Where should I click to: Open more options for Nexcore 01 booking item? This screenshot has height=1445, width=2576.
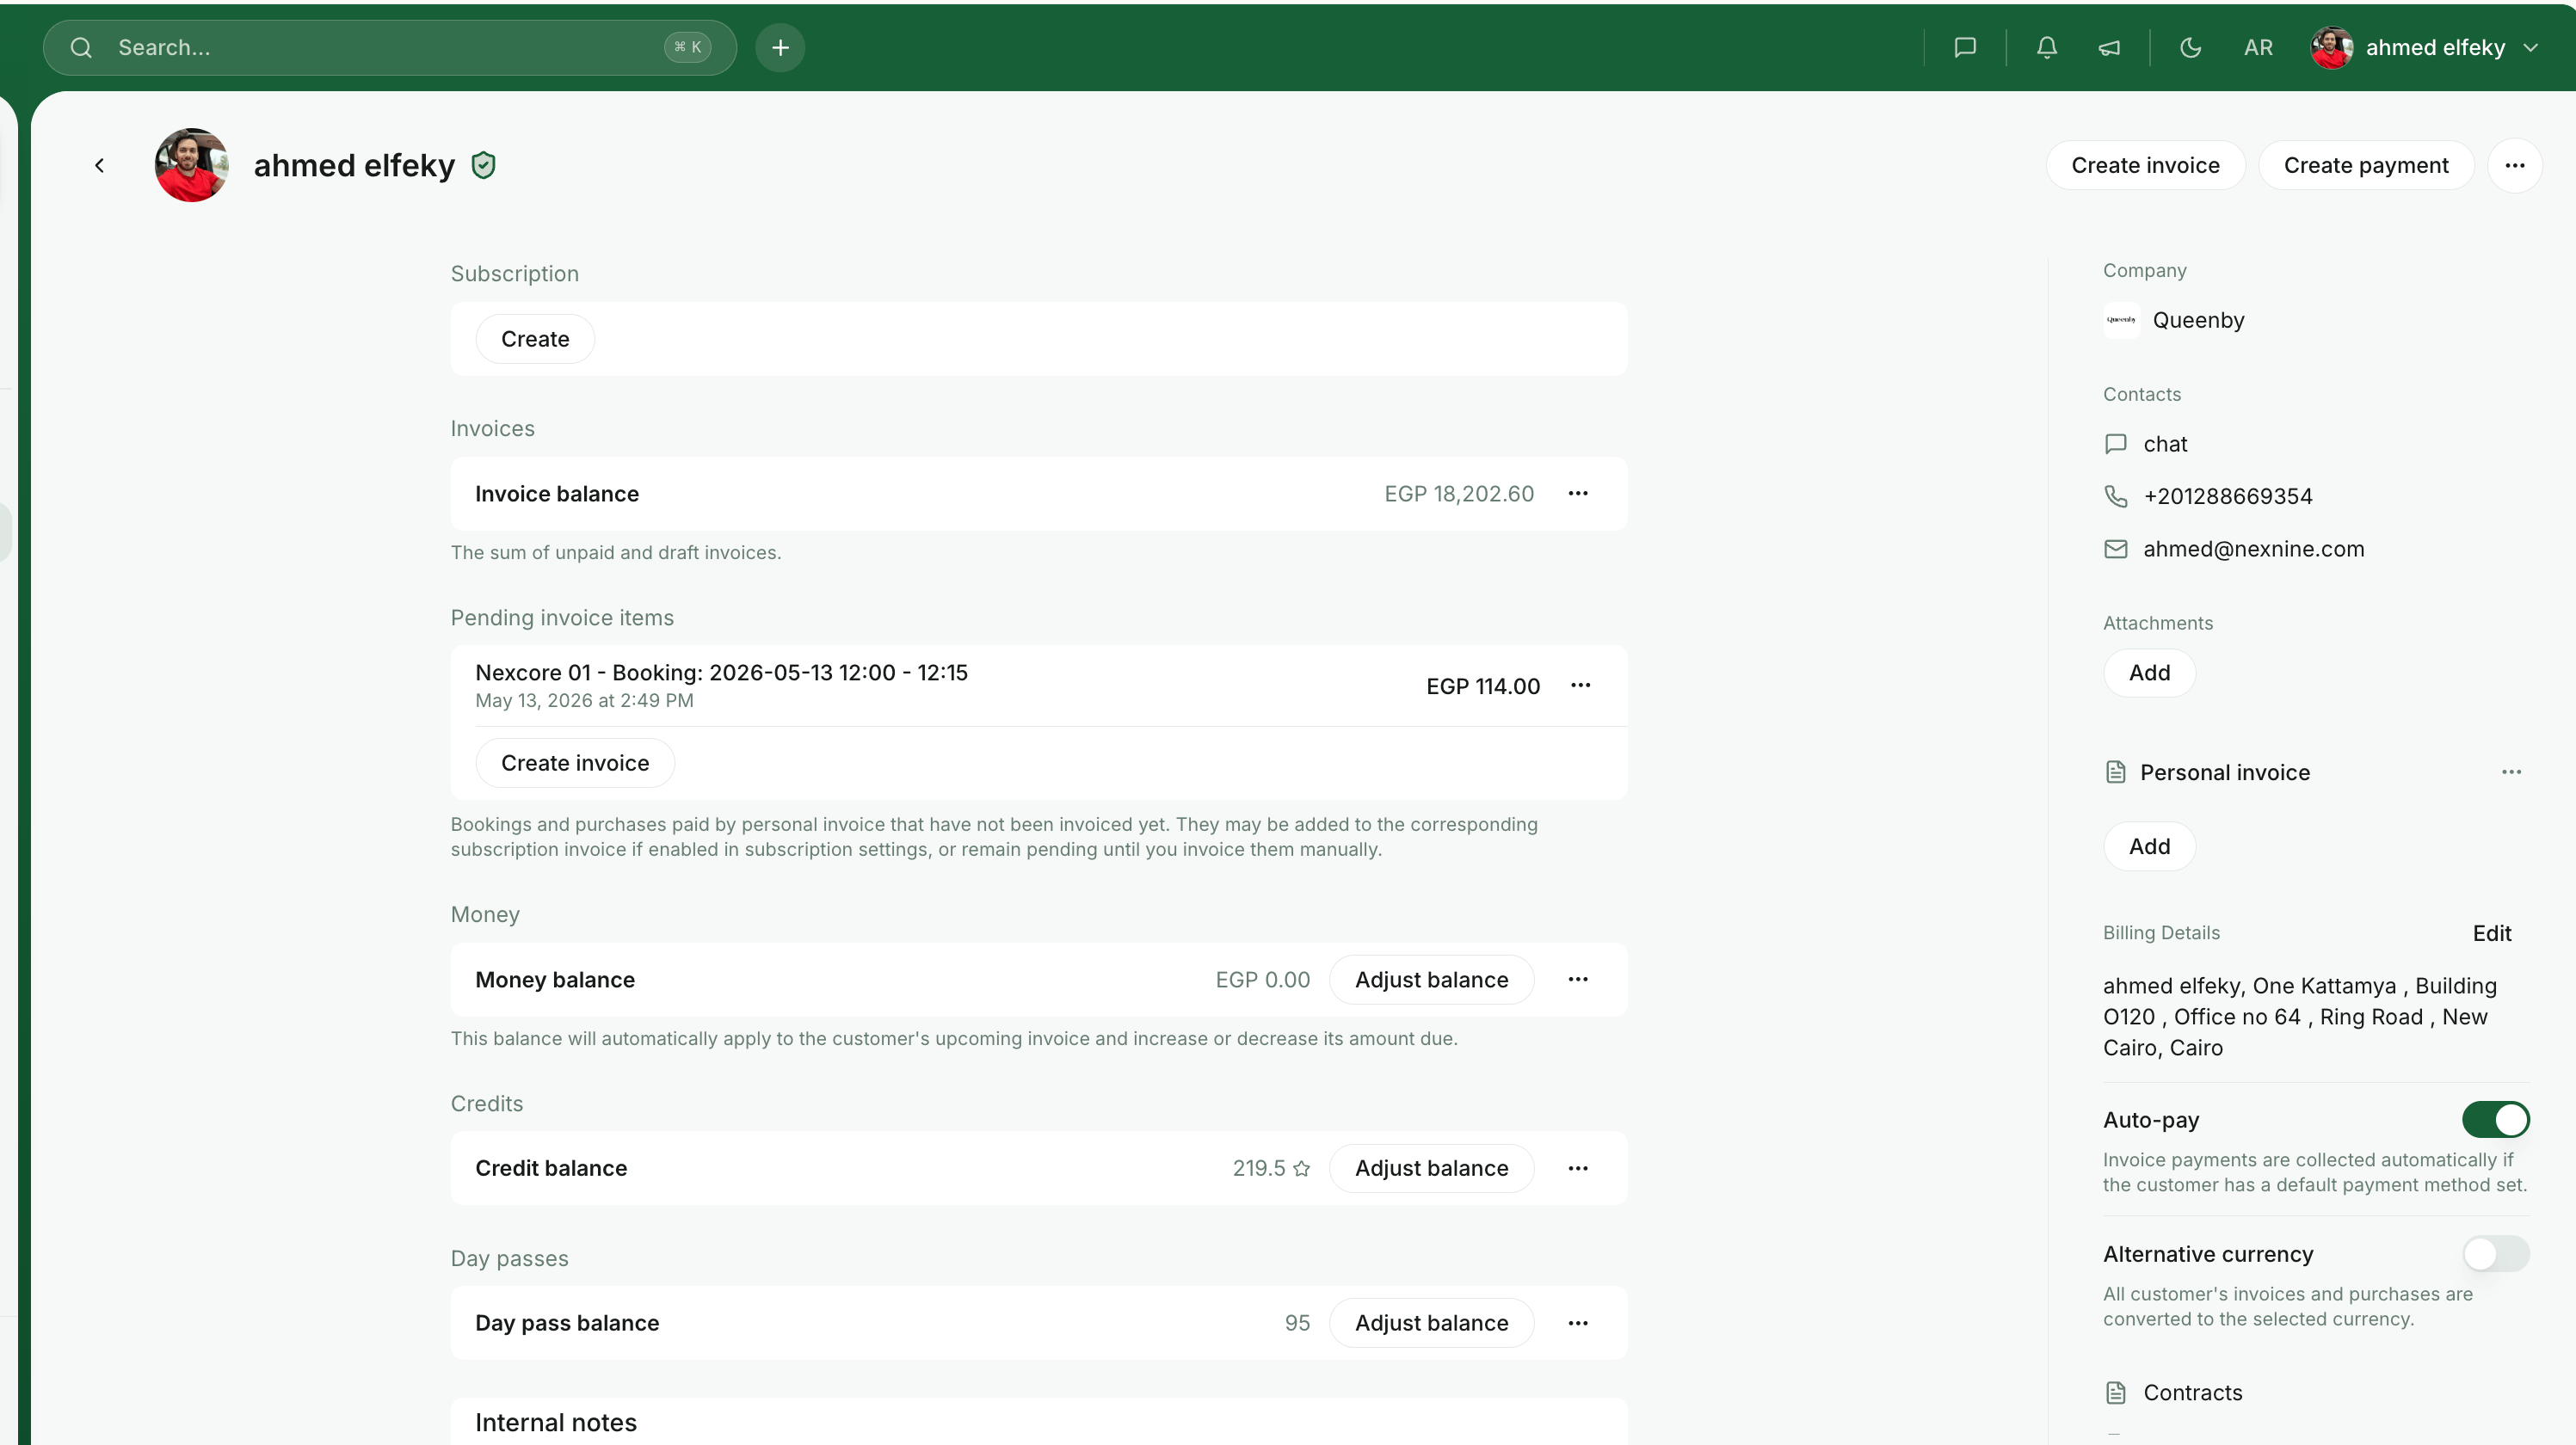click(1580, 685)
